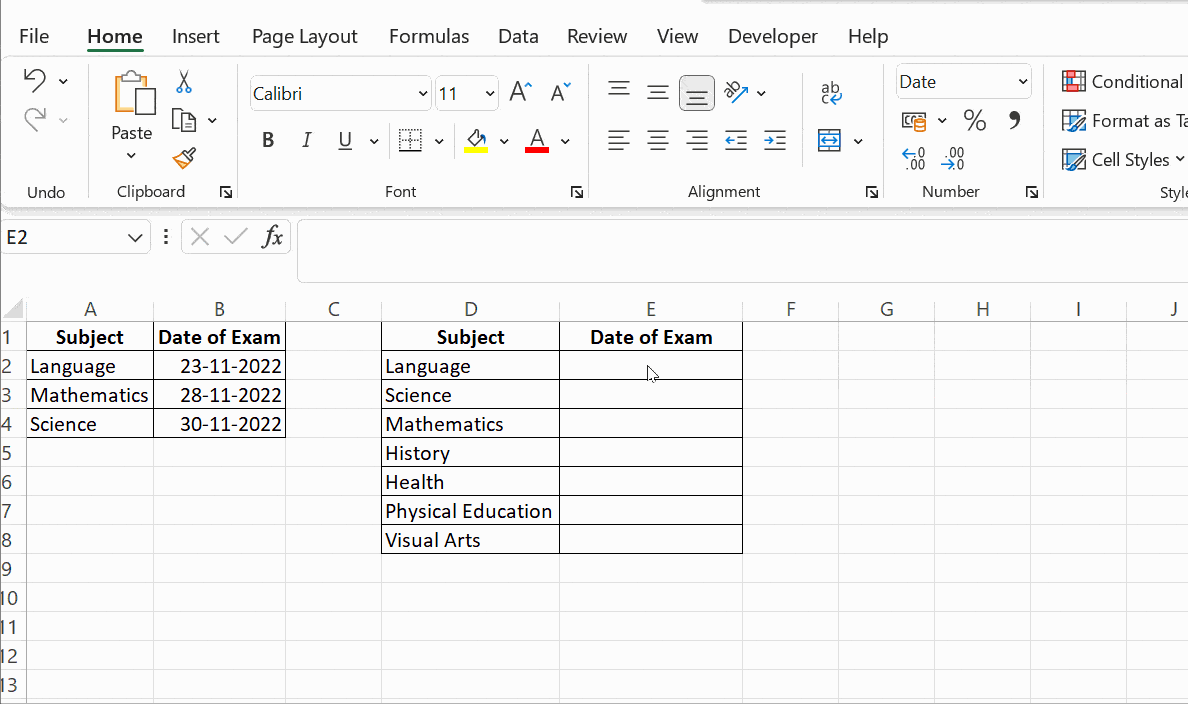Select cell B3 containing 28-11-2022
This screenshot has width=1188, height=704.
[220, 395]
